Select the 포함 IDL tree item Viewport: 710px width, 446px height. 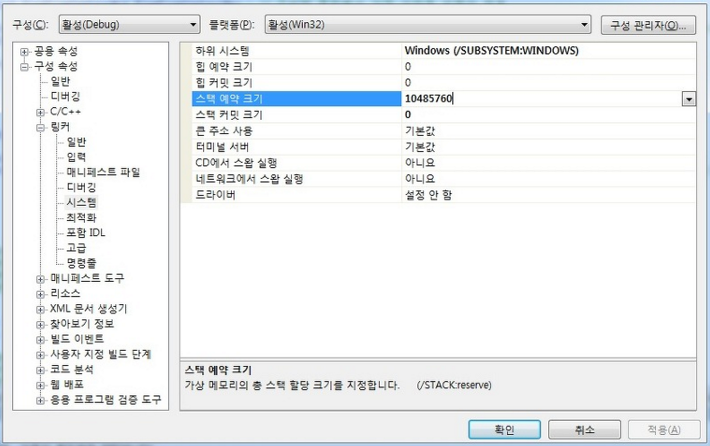click(86, 233)
